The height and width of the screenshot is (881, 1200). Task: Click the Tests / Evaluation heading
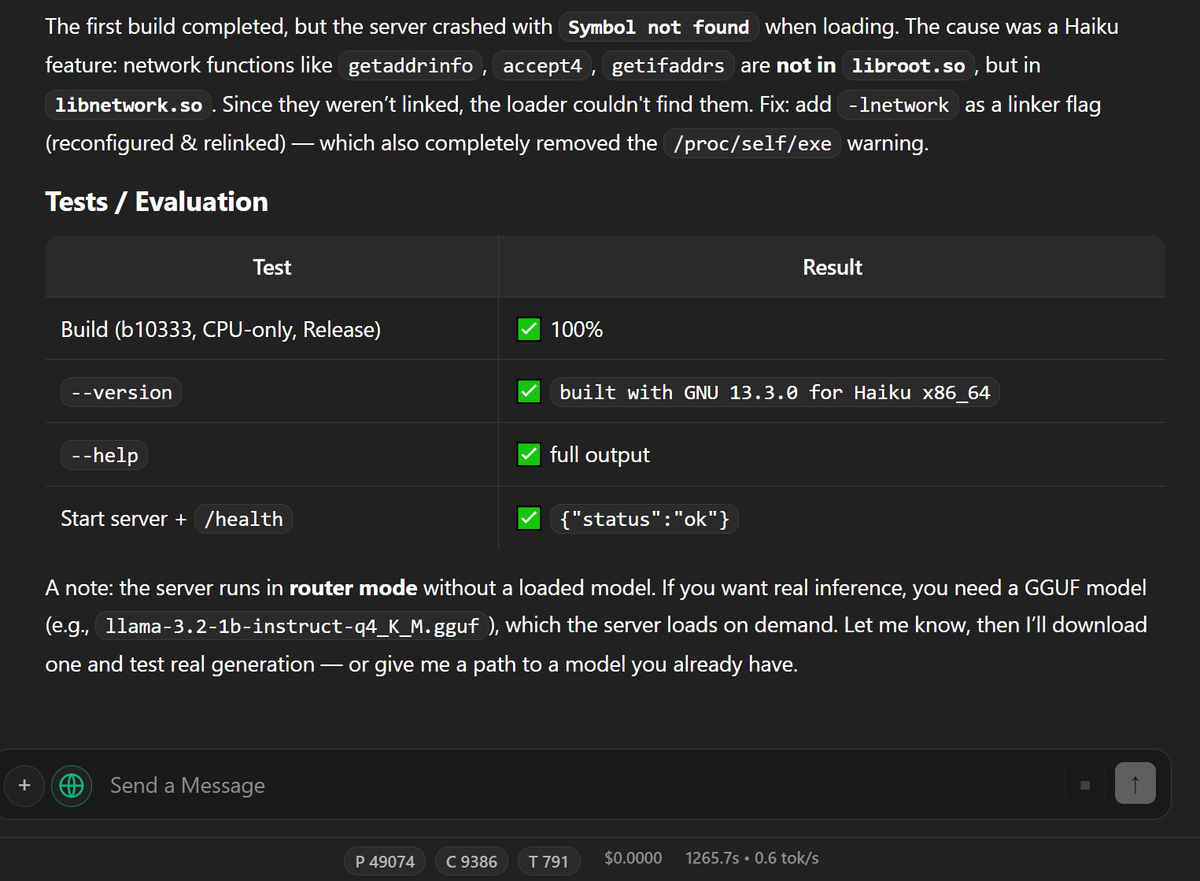157,201
